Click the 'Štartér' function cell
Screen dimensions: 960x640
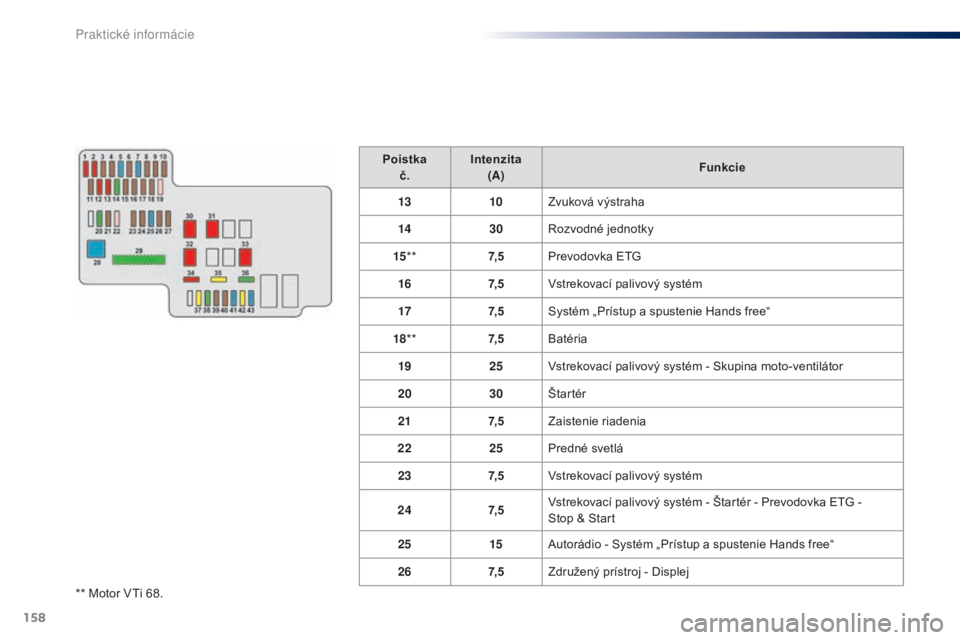tap(722, 394)
